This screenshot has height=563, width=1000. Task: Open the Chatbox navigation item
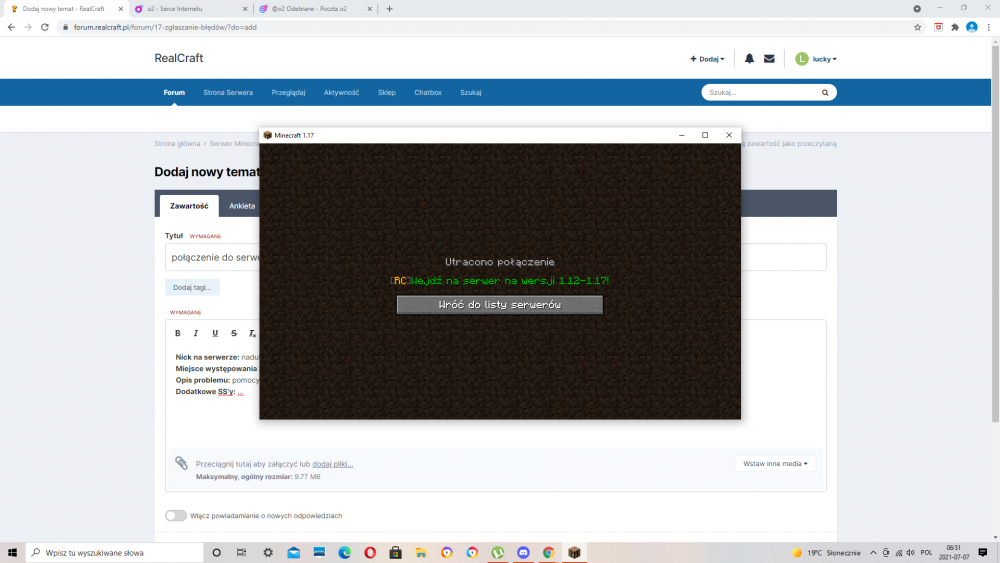(x=428, y=92)
